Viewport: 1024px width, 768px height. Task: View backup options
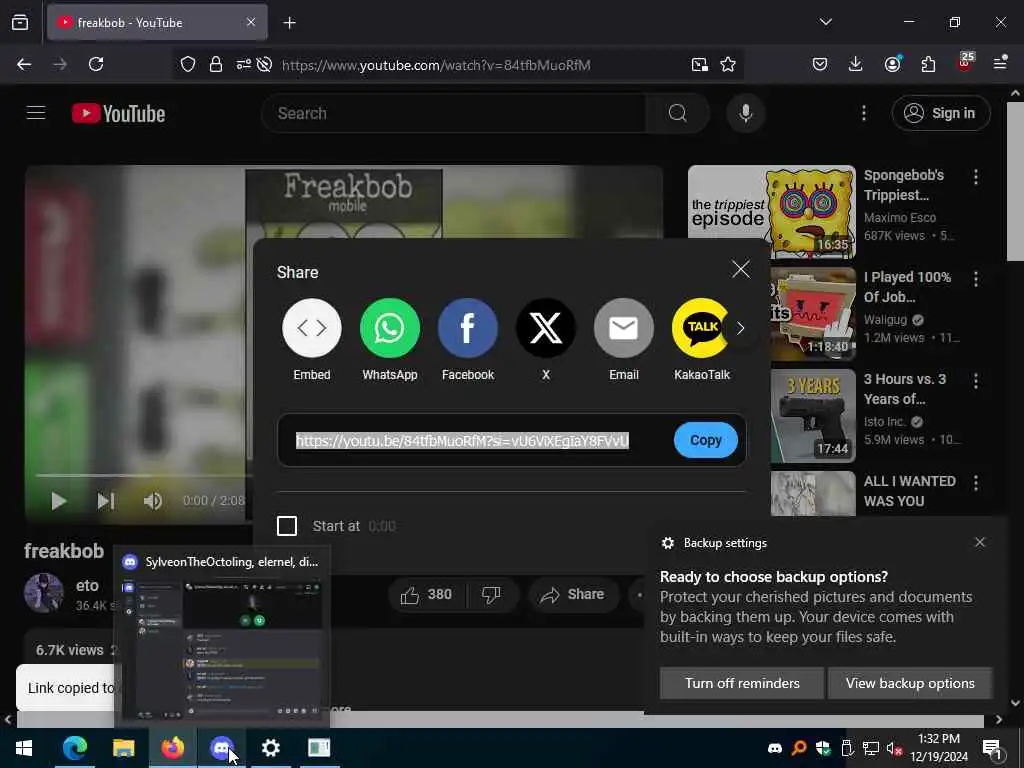click(x=910, y=683)
